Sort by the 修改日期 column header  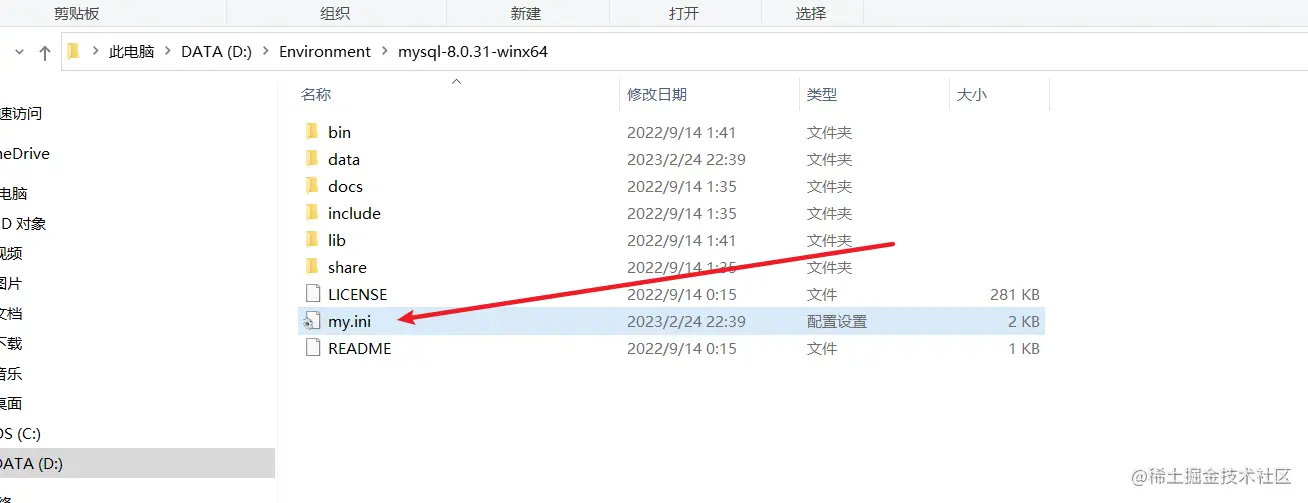657,95
